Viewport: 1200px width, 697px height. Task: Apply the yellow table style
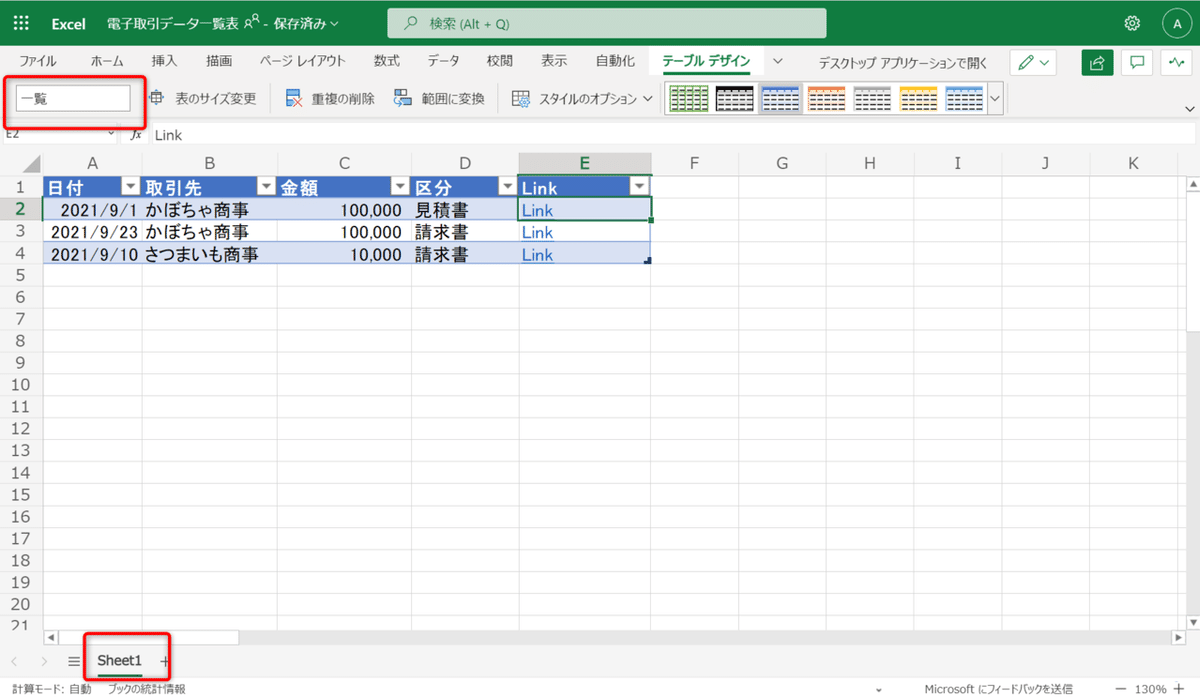(x=918, y=98)
